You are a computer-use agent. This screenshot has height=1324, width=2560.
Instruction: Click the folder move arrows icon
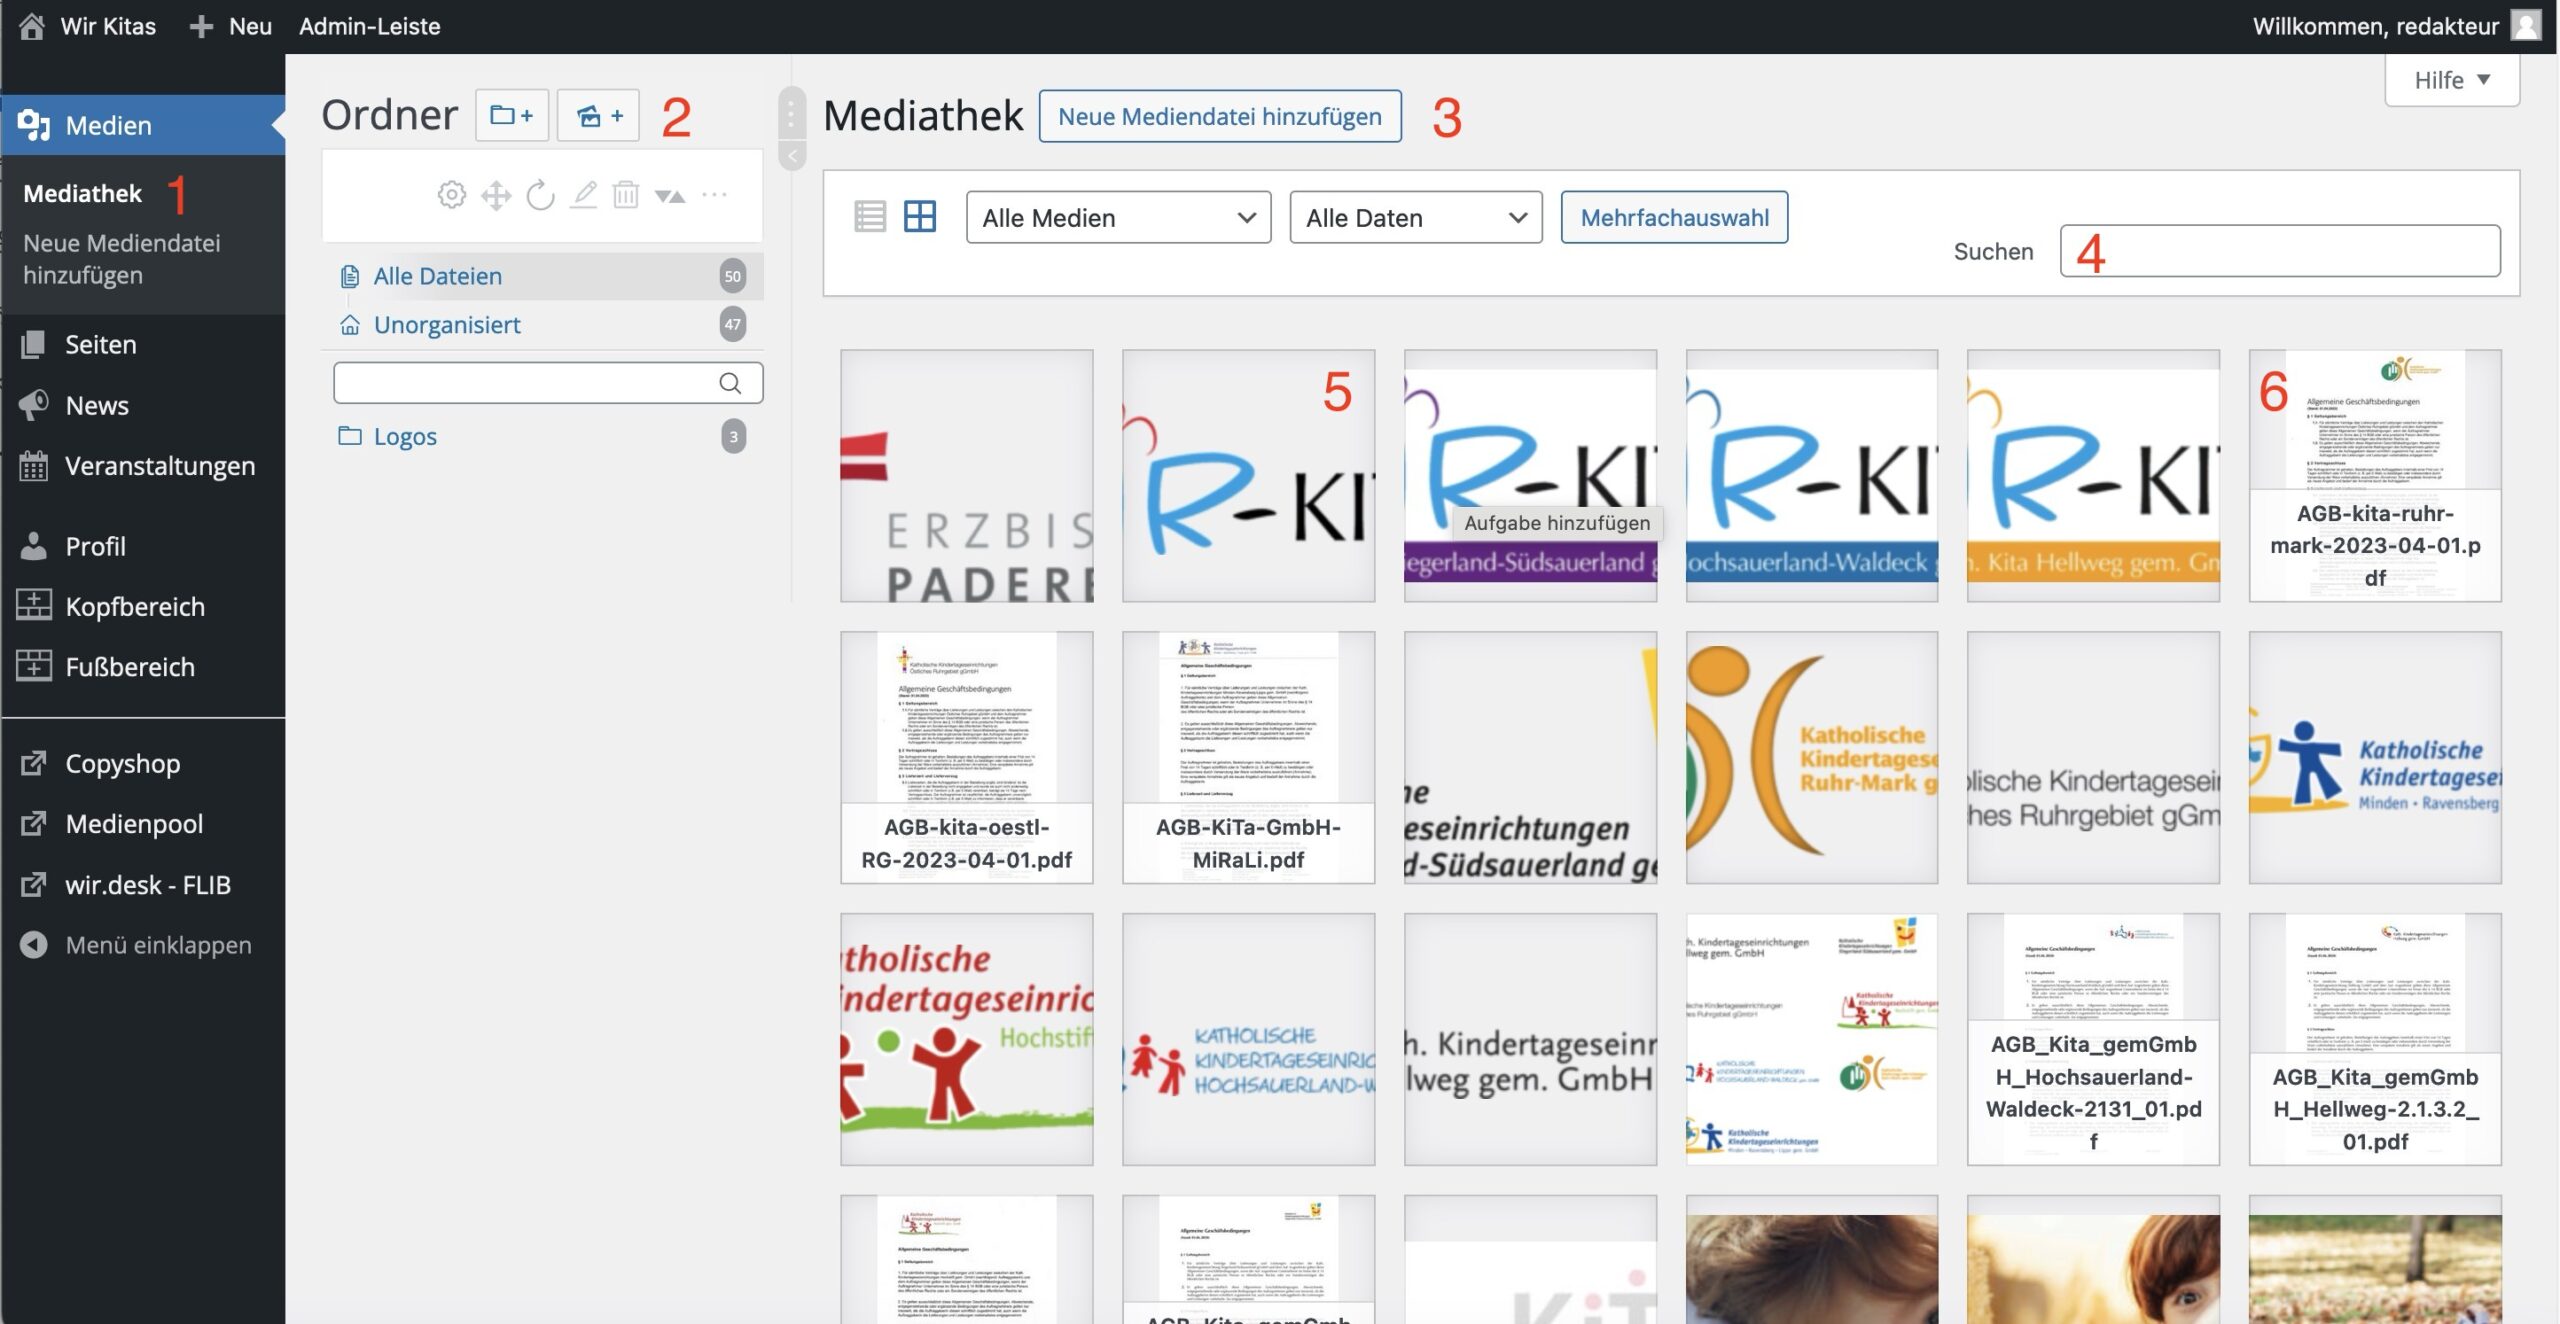click(496, 195)
